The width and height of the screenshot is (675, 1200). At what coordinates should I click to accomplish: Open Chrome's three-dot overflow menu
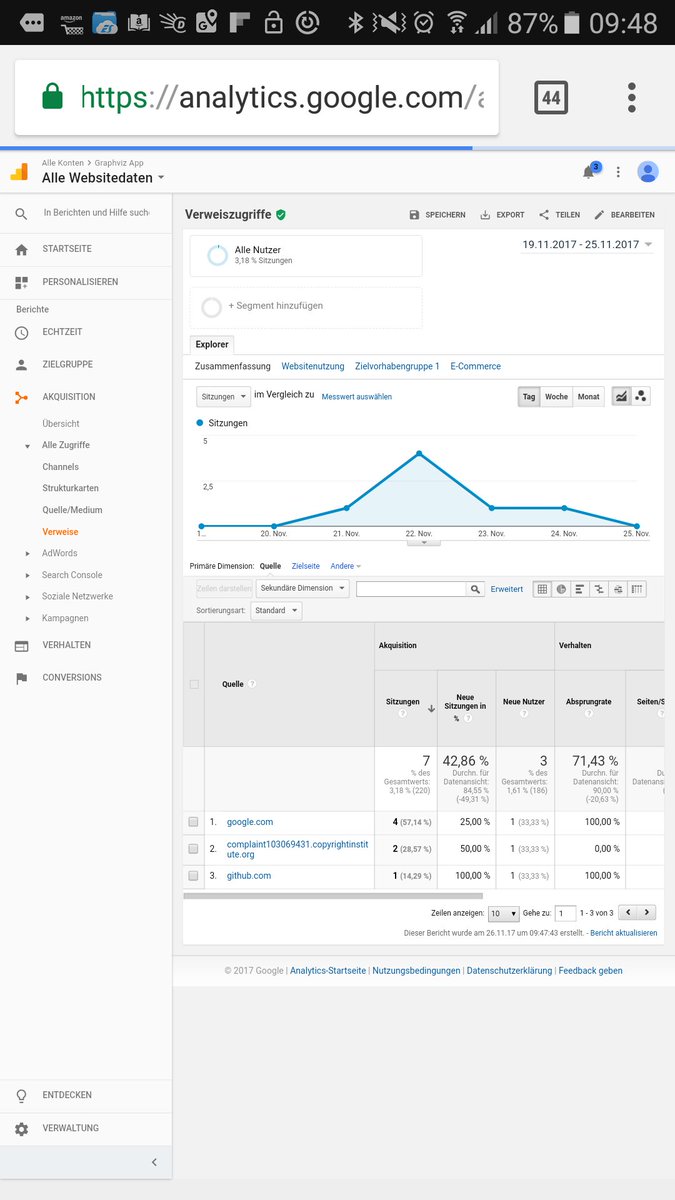pyautogui.click(x=632, y=97)
